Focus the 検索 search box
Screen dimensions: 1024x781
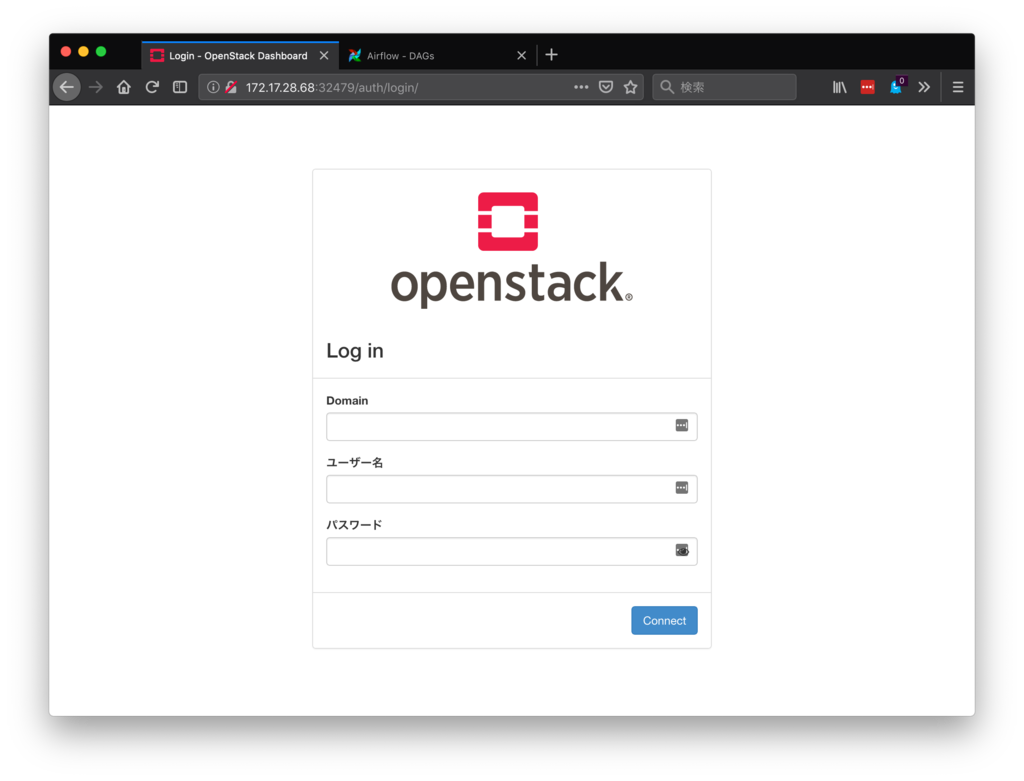pyautogui.click(x=725, y=87)
